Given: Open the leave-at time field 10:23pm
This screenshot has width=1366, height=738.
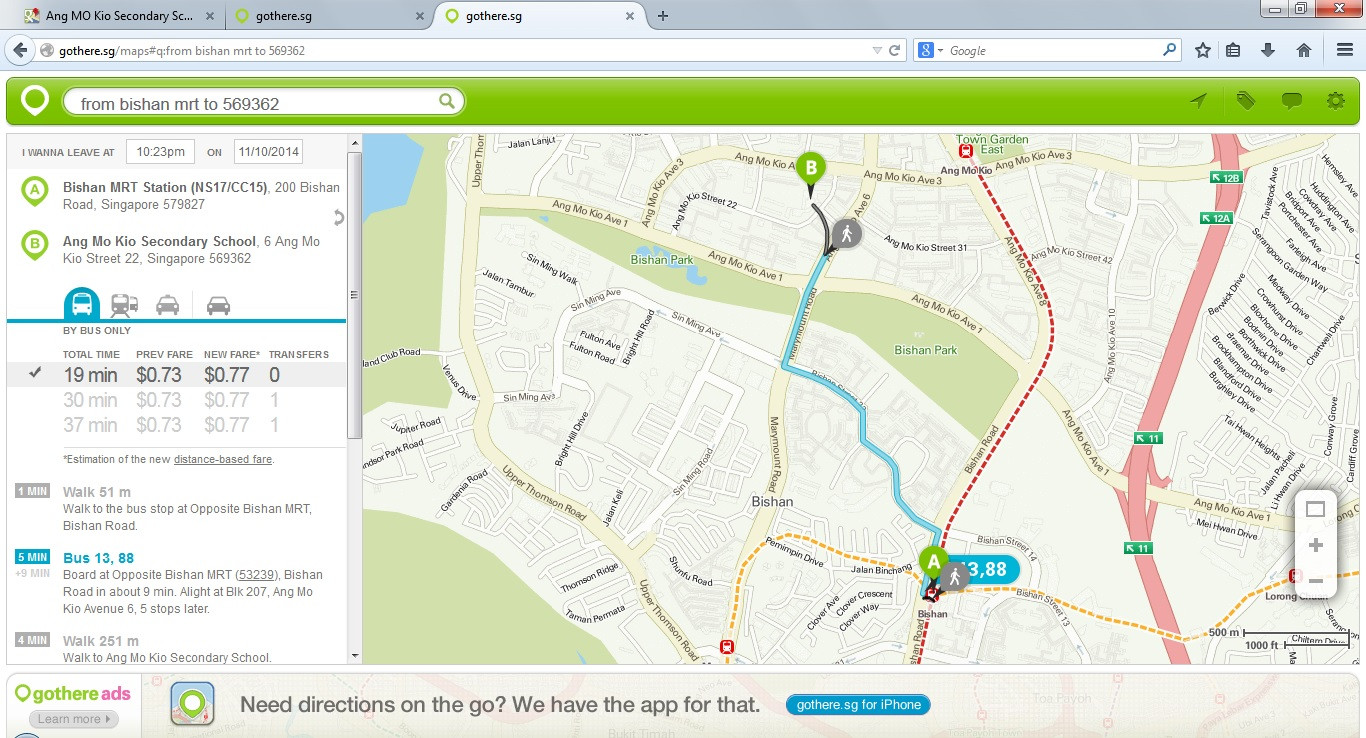Looking at the screenshot, I should point(160,152).
